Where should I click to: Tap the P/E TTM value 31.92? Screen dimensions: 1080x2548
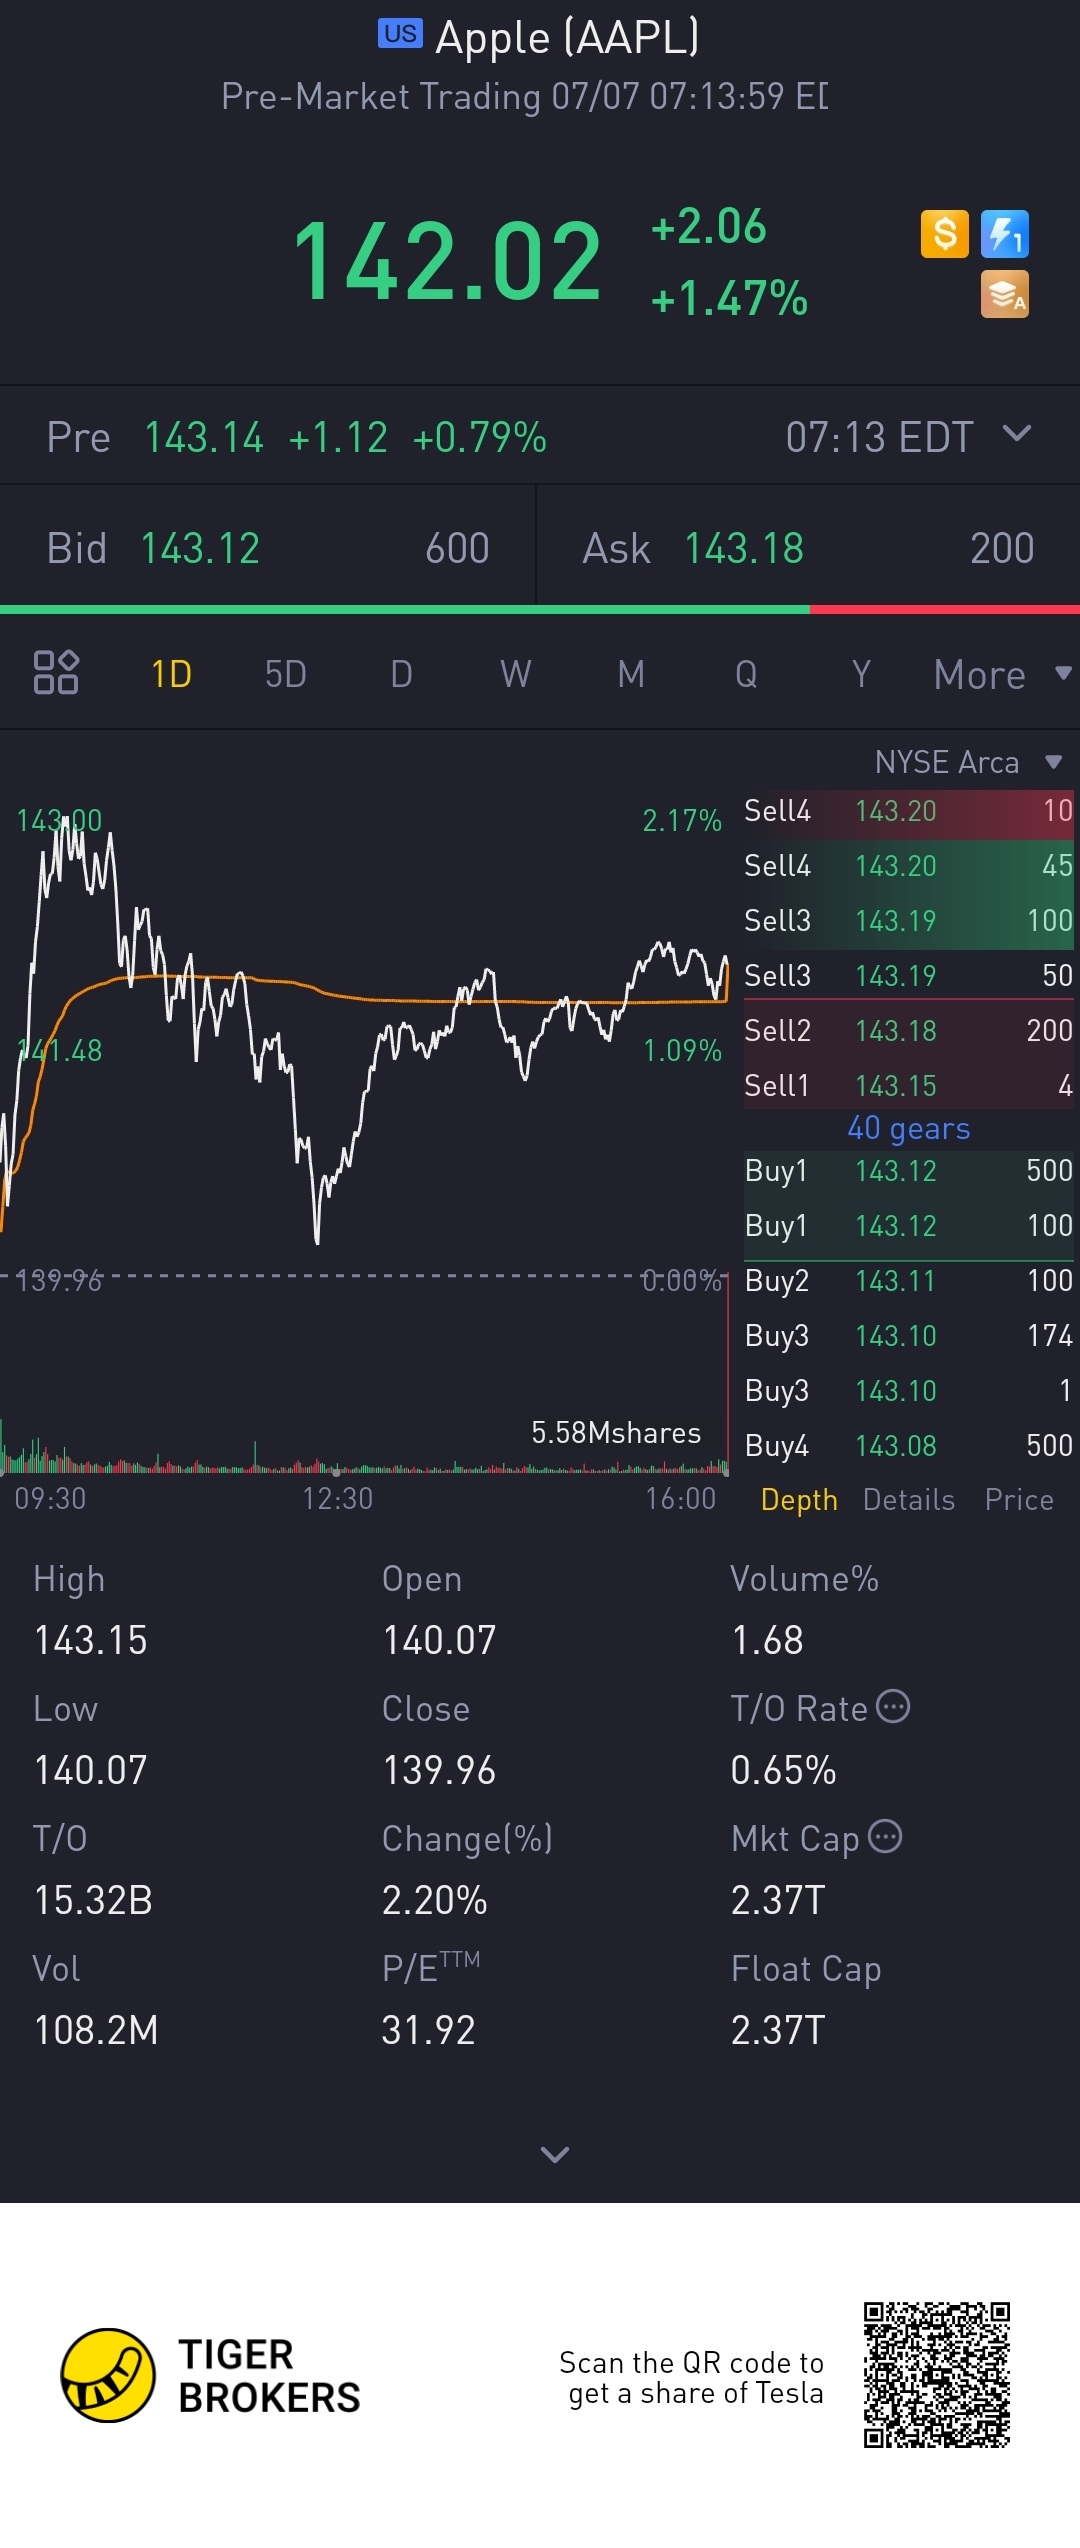point(429,2030)
